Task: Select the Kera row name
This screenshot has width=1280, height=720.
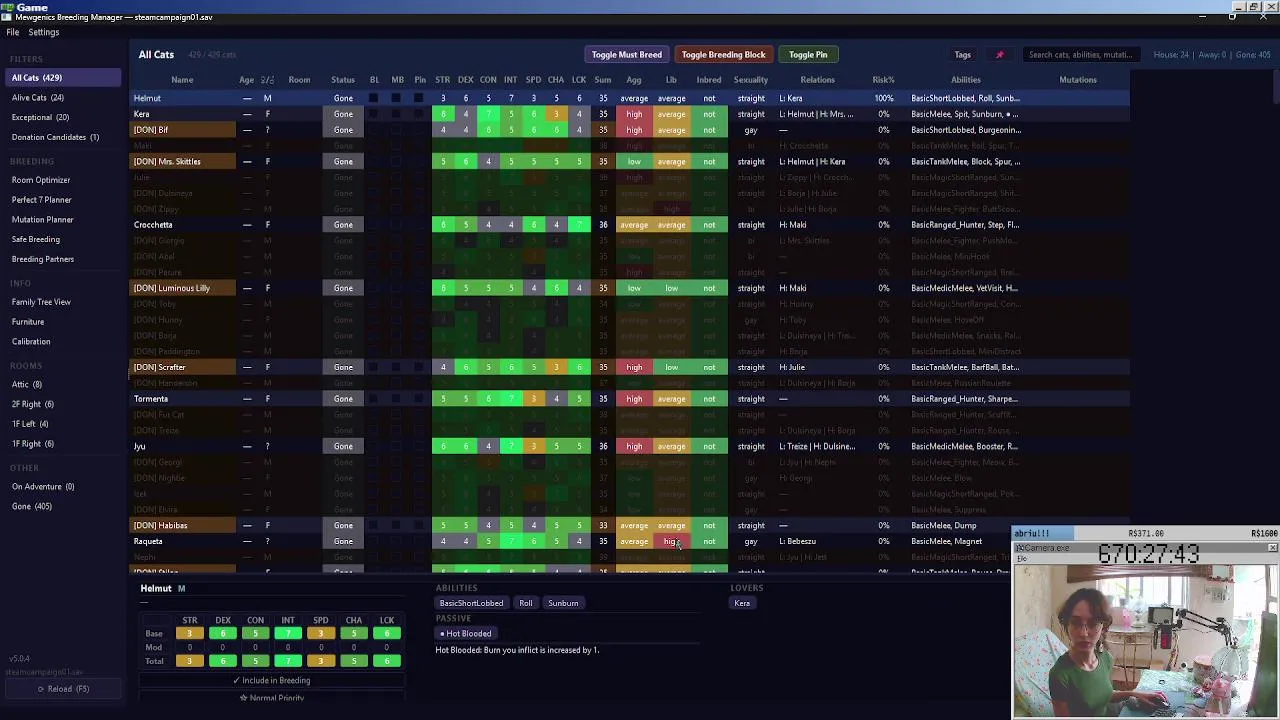Action: 142,114
